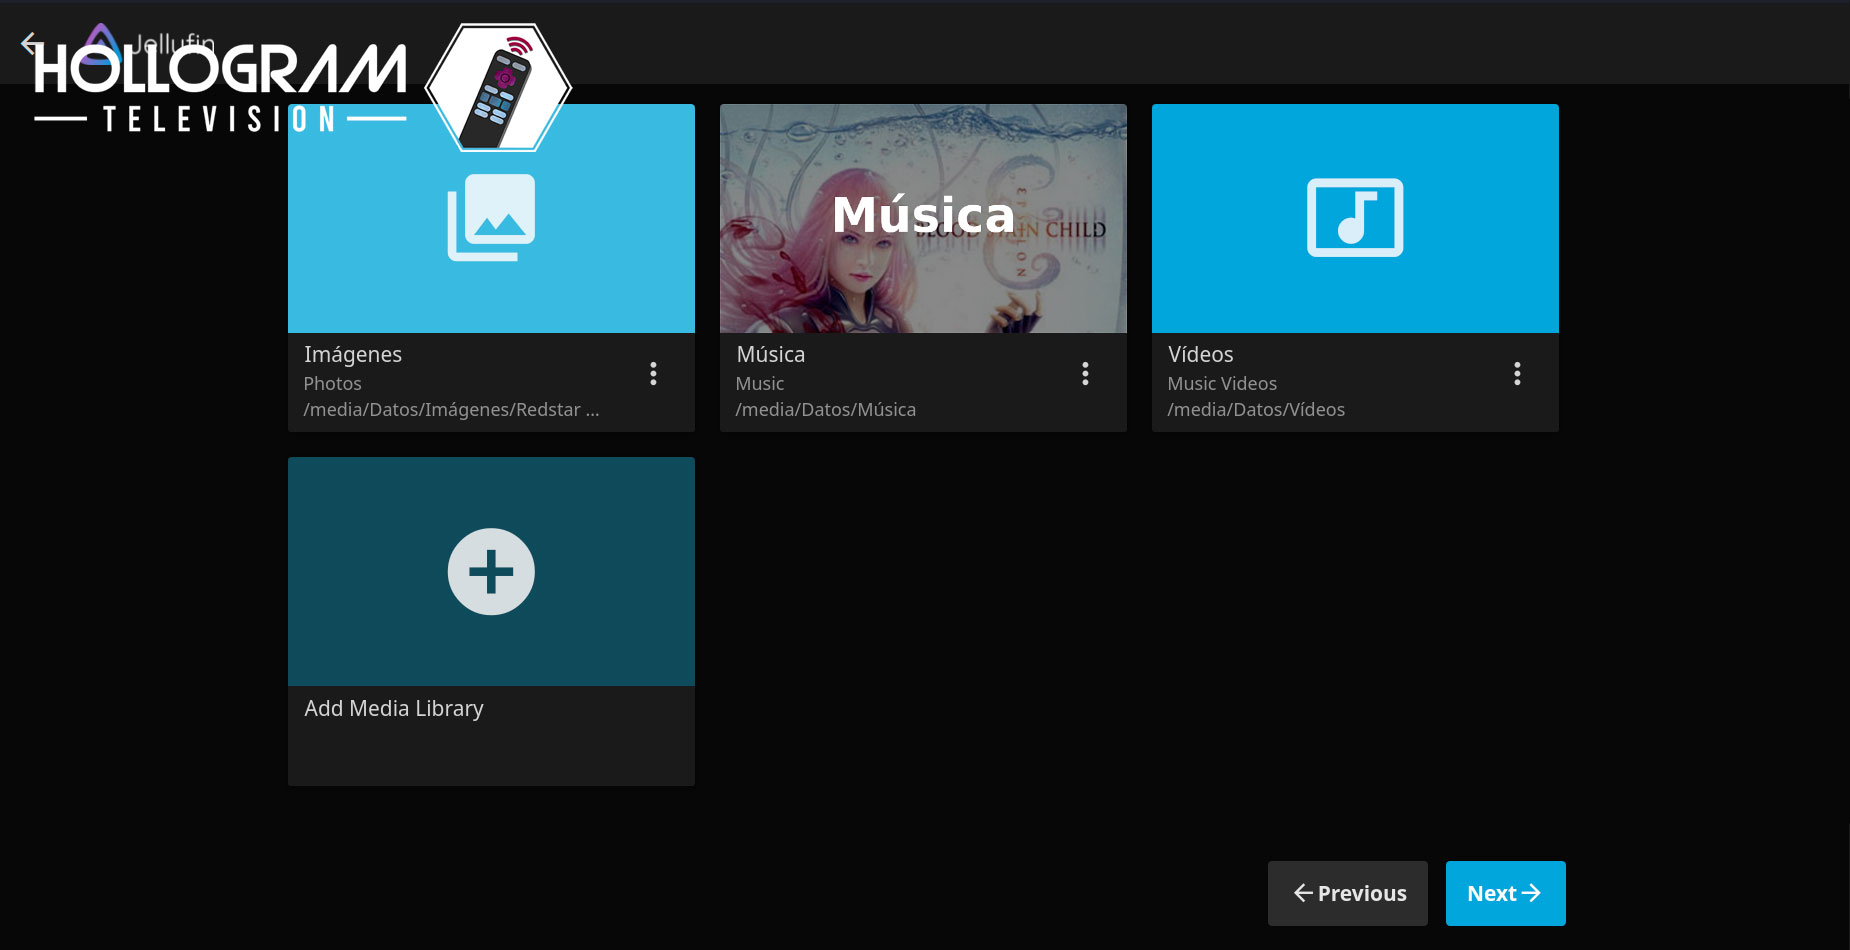Click the arrow icon inside the Previous button
Screen dimensions: 1850x950
pos(1301,893)
